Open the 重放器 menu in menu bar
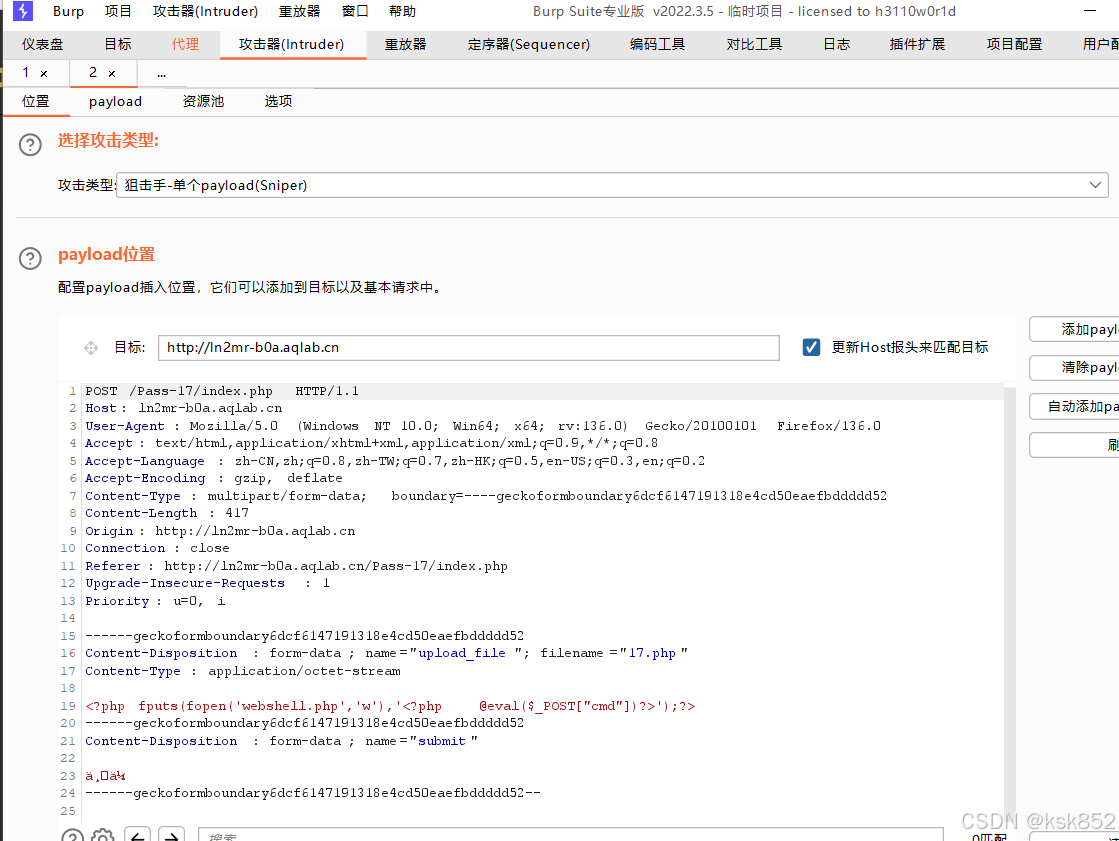Image resolution: width=1119 pixels, height=841 pixels. click(x=299, y=11)
